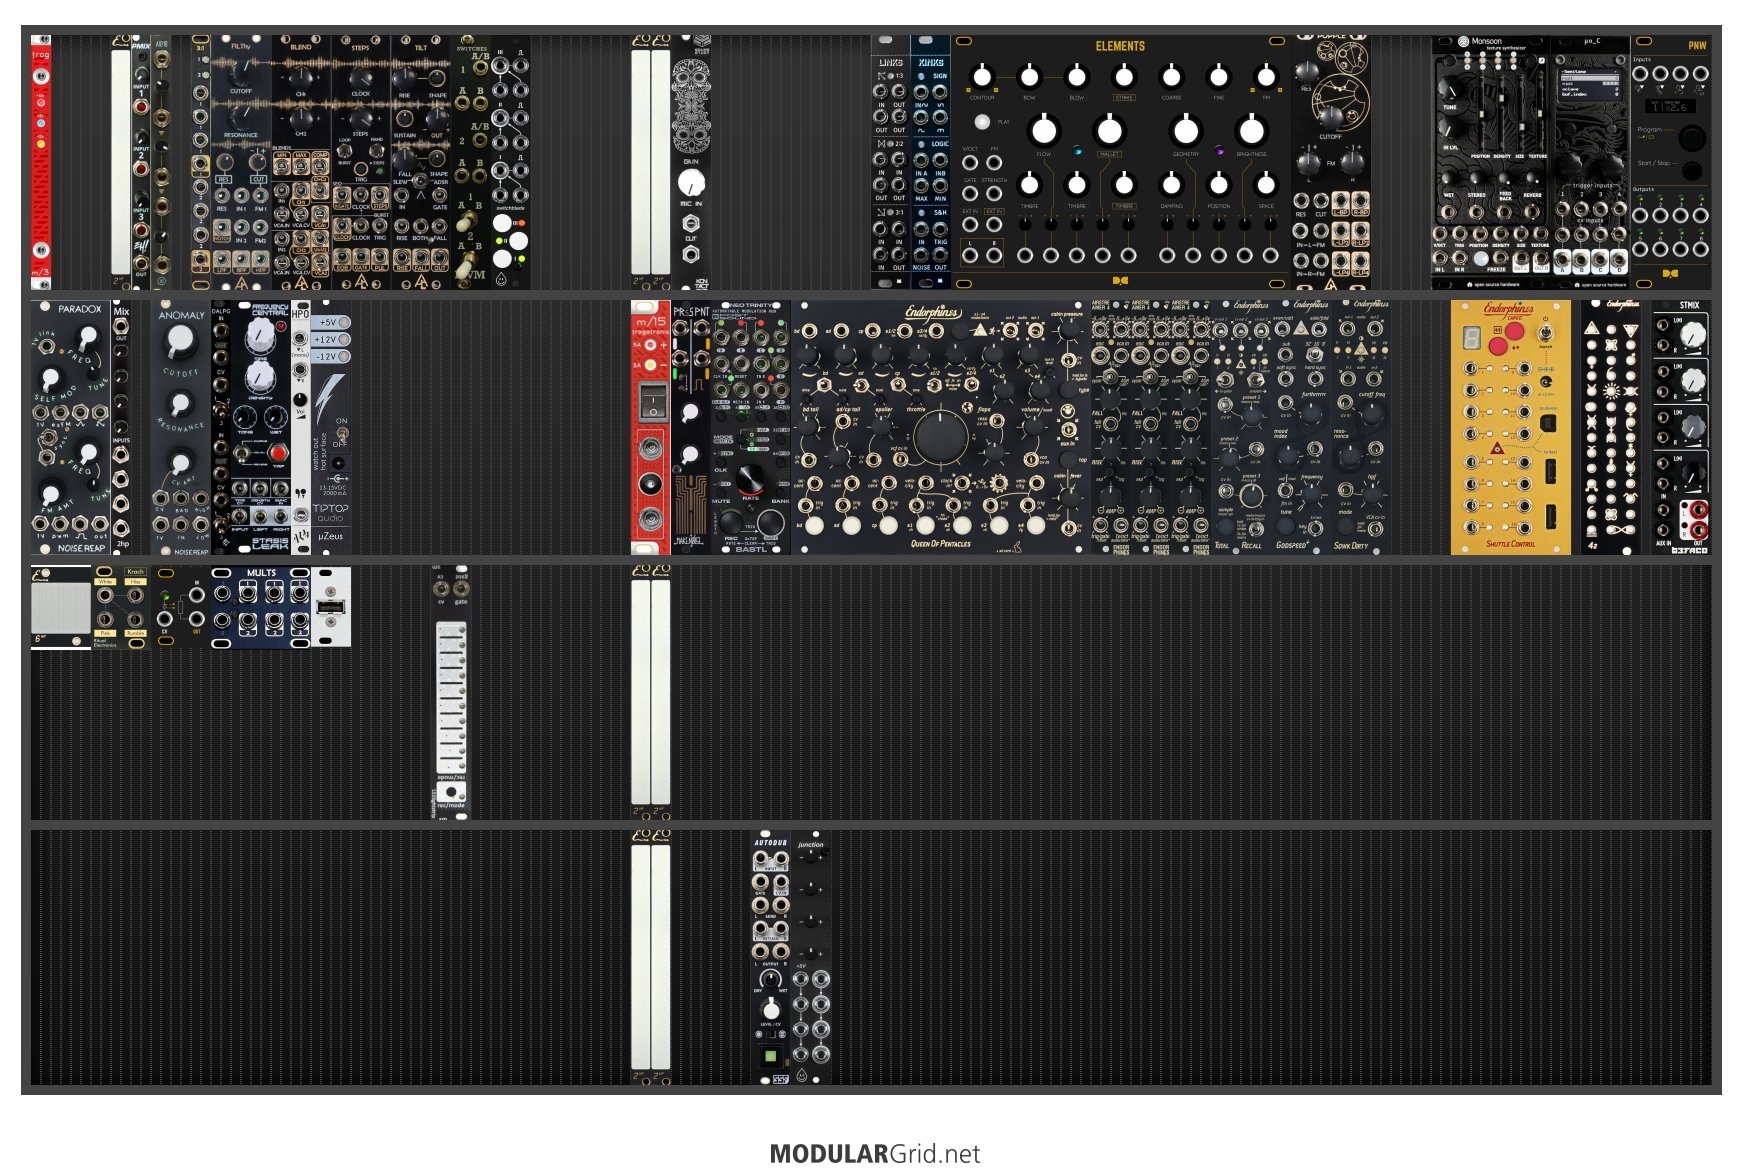
Task: Select the PARADOX oscillator module
Action: pos(71,427)
